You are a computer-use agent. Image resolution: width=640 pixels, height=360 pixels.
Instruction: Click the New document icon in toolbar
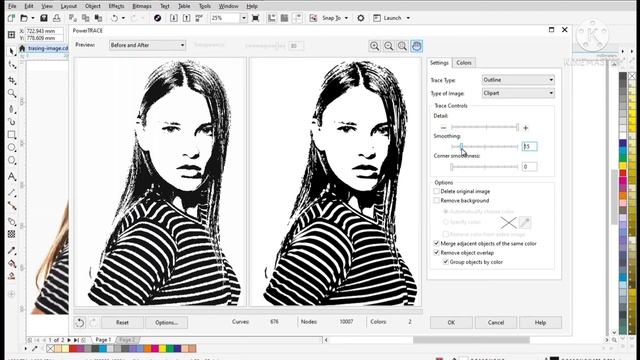[11, 18]
